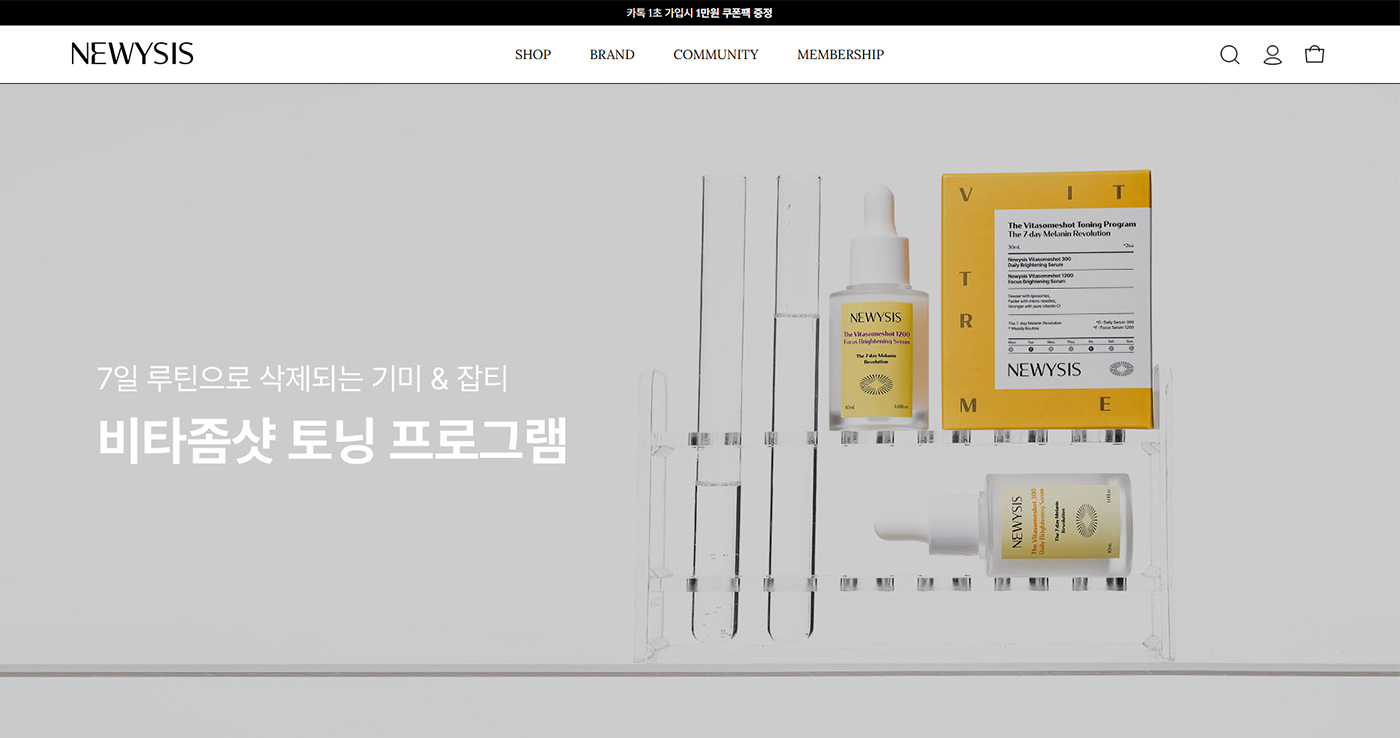Open the MEMBERSHIP menu

[x=840, y=55]
